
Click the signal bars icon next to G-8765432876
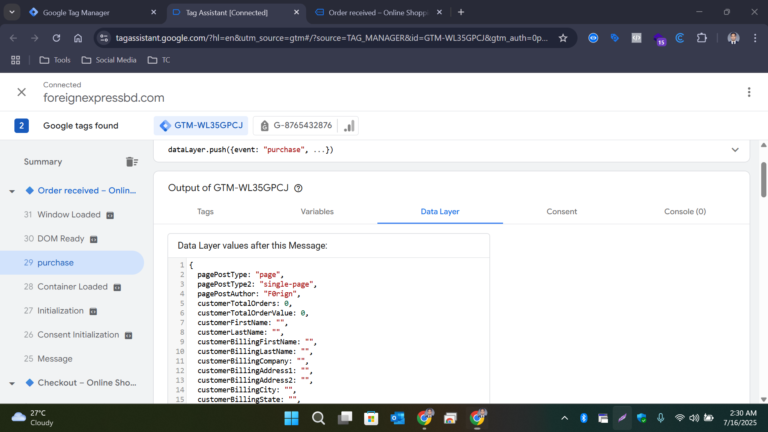[349, 126]
